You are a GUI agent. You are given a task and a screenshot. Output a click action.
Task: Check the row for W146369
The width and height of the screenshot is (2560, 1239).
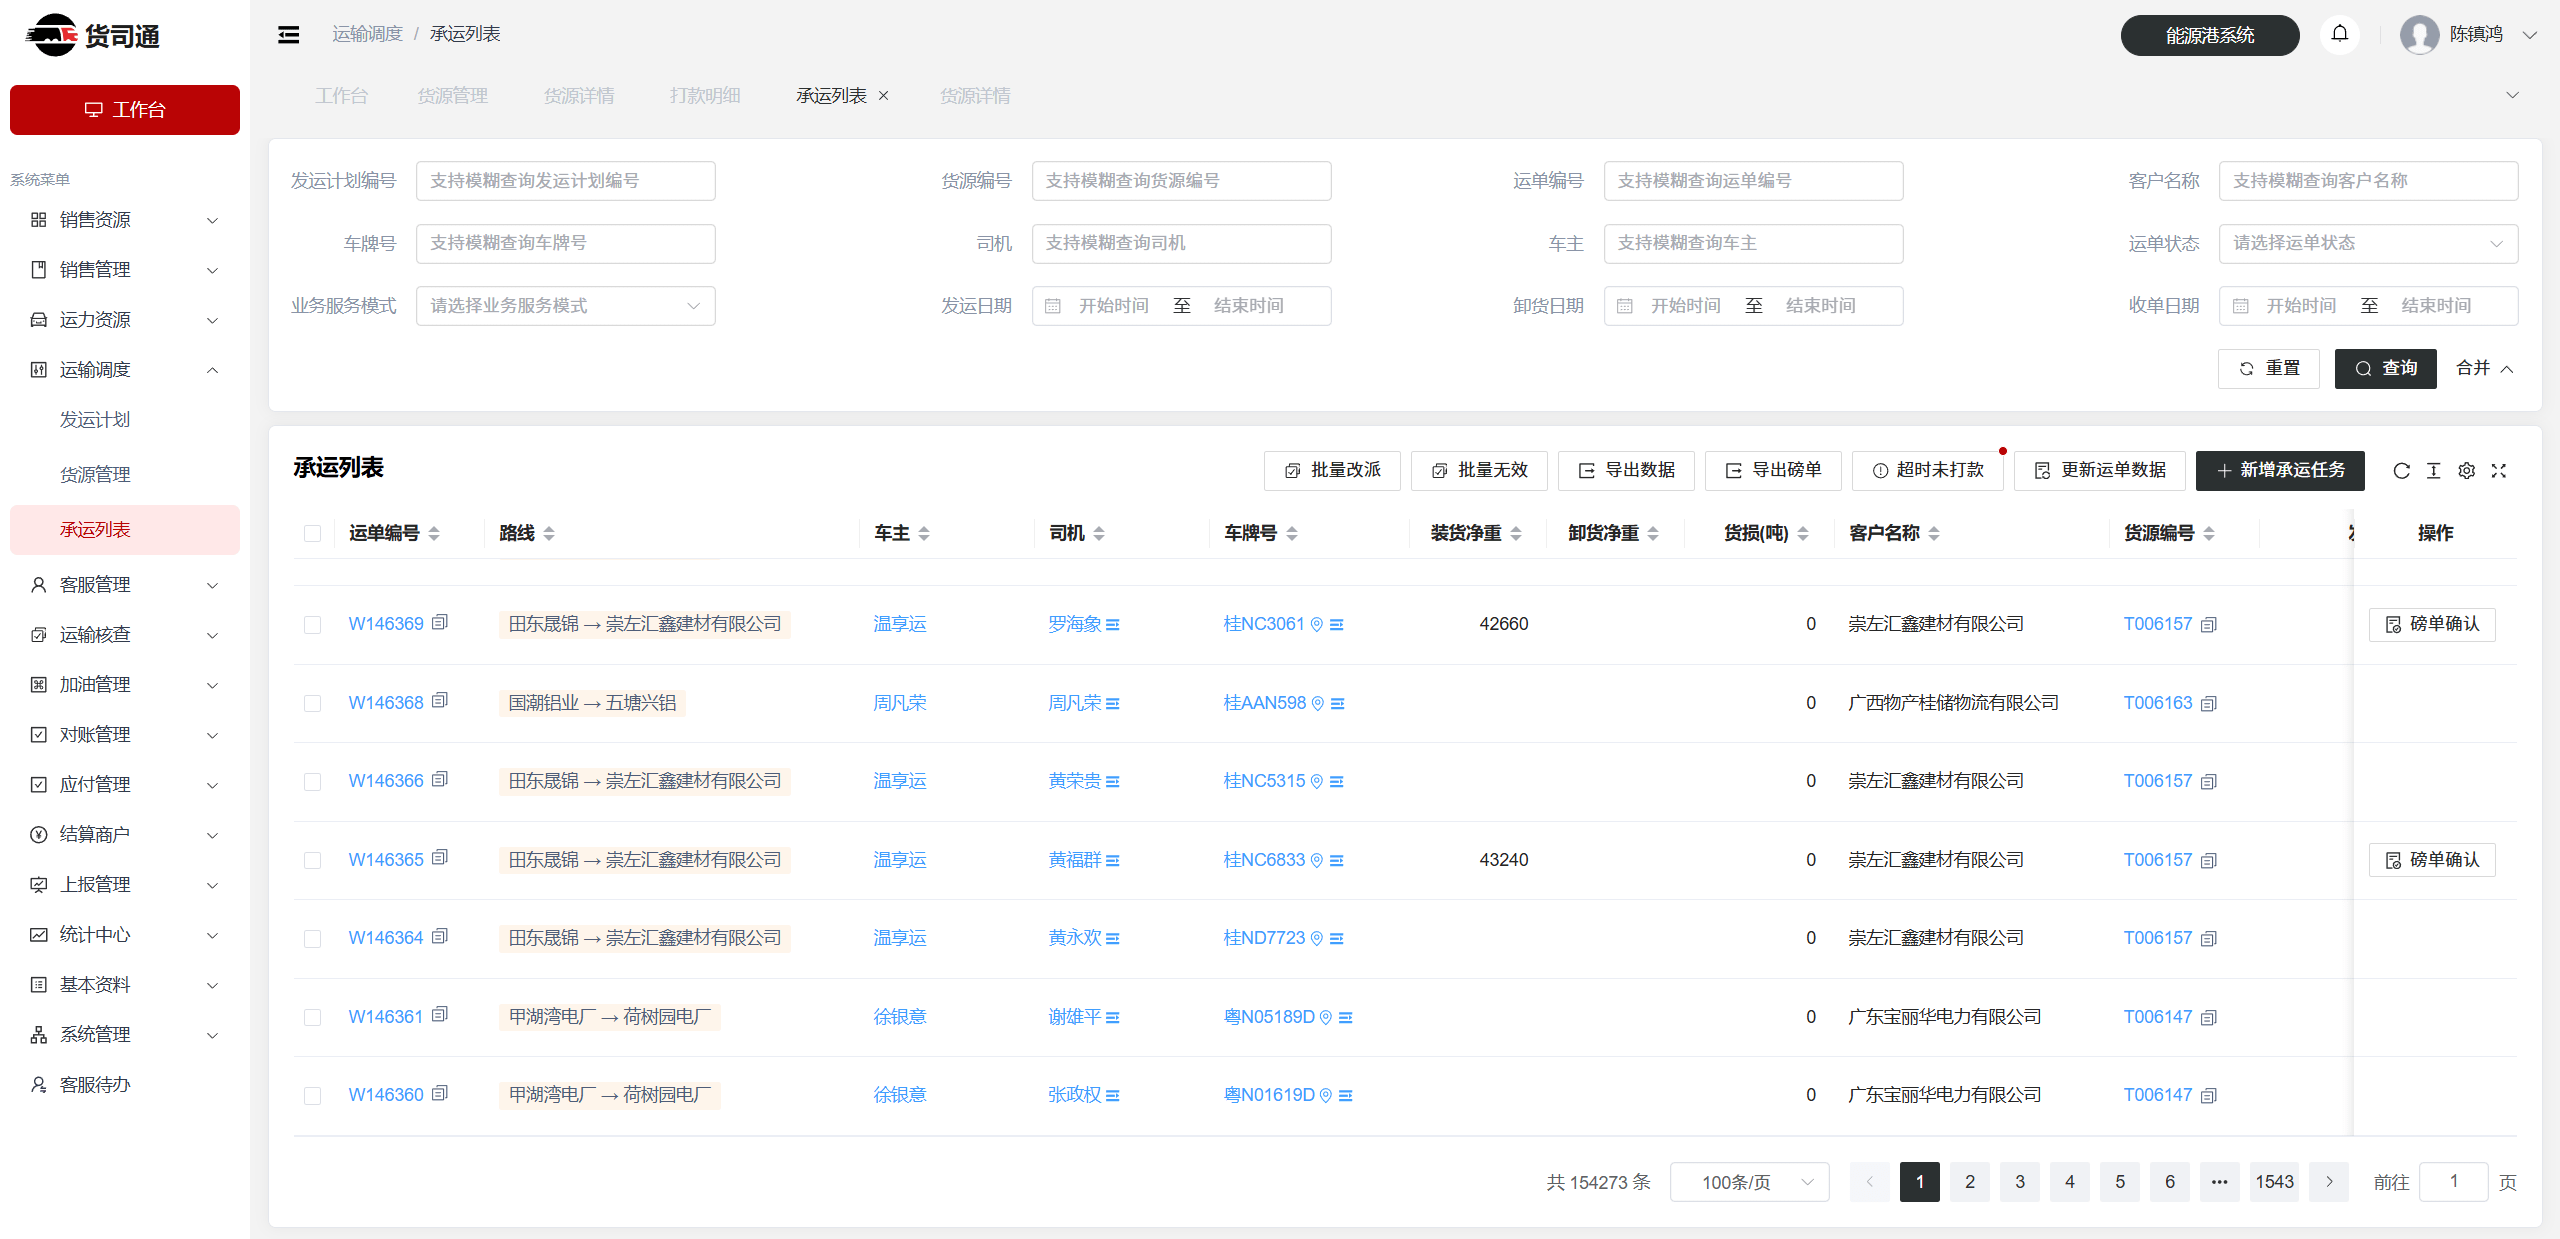point(313,625)
